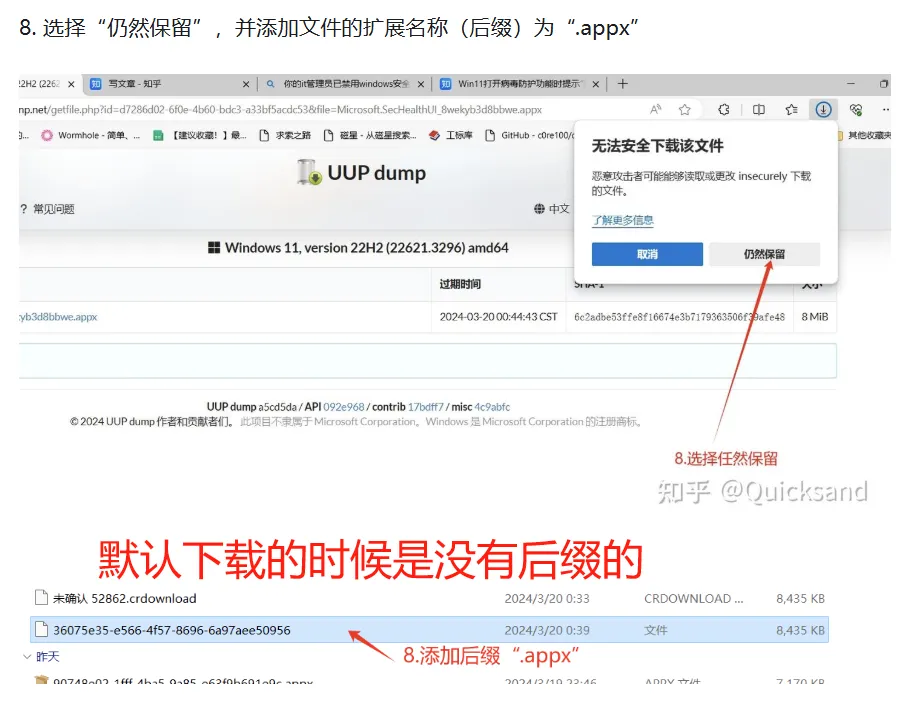Close the 'Win11打开病毒防护功能时提示' tab

tap(596, 84)
